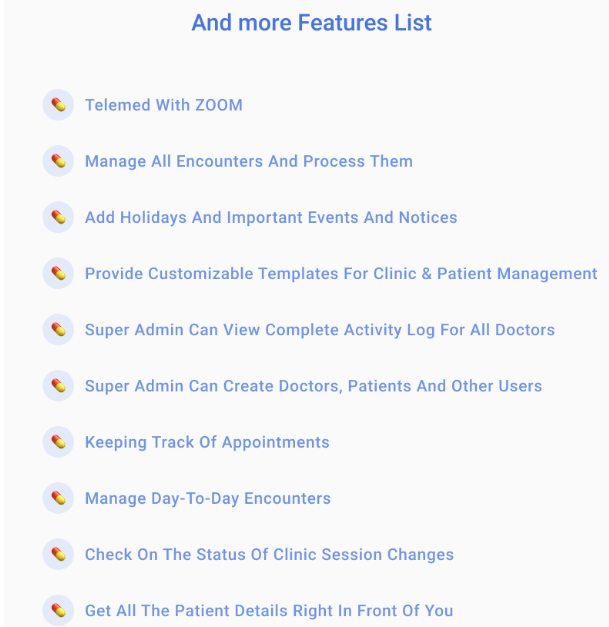The height and width of the screenshot is (627, 609).
Task: Click the pill icon next to Day-To-Day Encounters
Action: [x=58, y=497]
